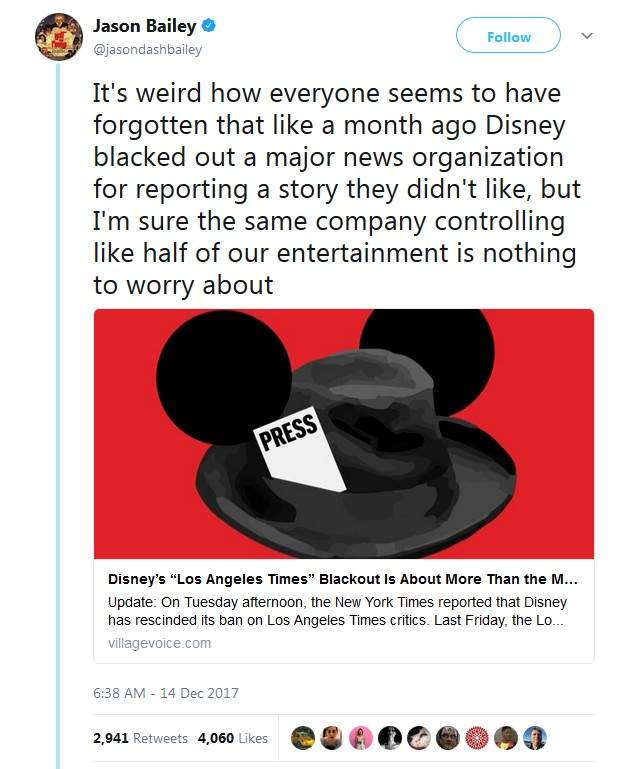Screen dimensions: 633x769
Task: Click the @jasondashbailey handle
Action: click(x=148, y=47)
